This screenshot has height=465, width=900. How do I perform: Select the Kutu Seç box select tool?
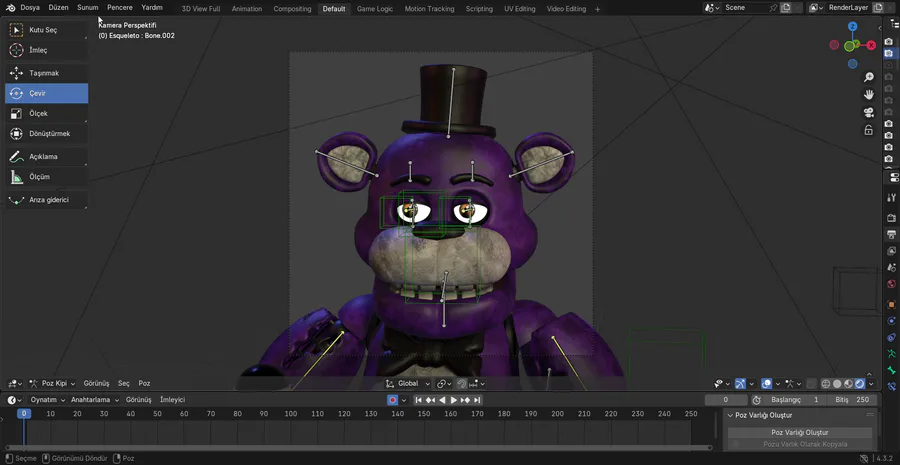(46, 30)
